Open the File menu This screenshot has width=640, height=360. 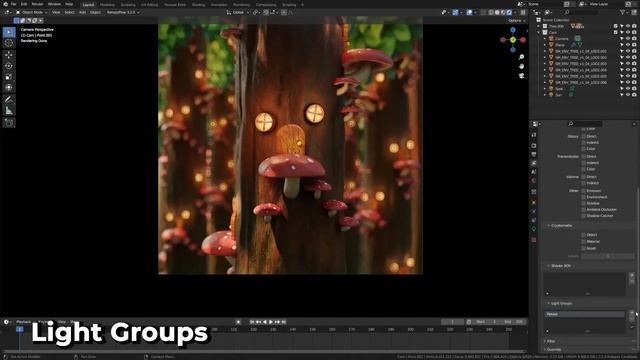[x=13, y=4]
